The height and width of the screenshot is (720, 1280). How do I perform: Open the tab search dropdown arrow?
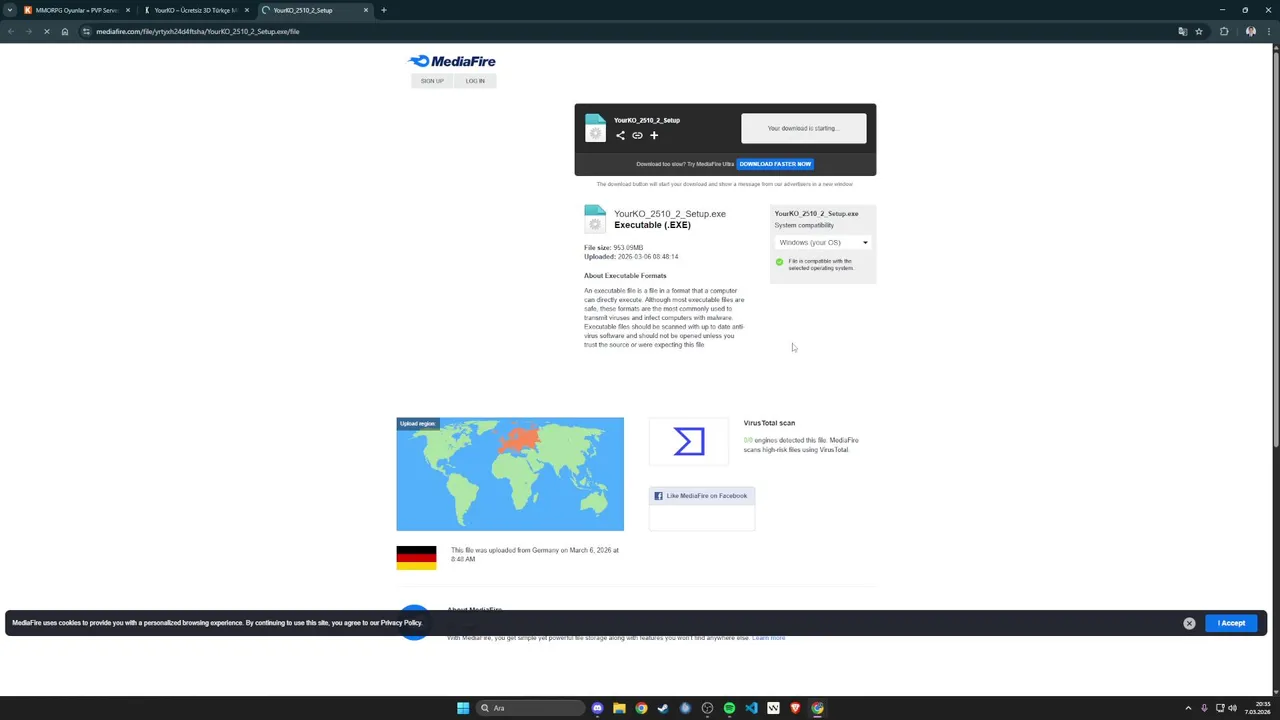point(10,10)
